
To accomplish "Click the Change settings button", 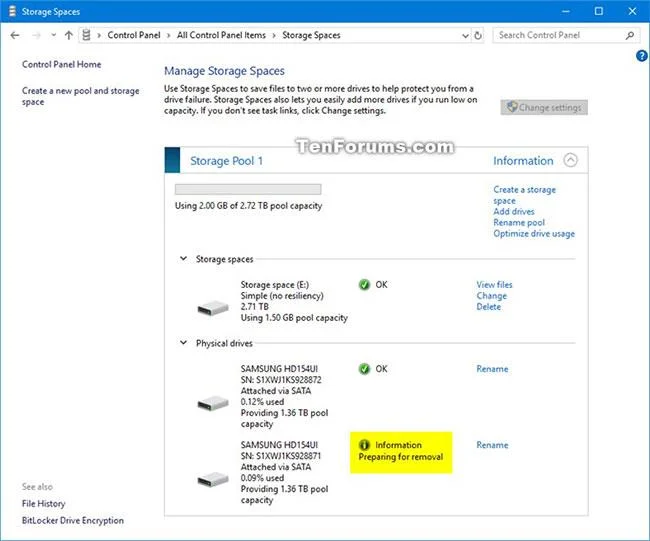I will pyautogui.click(x=544, y=107).
